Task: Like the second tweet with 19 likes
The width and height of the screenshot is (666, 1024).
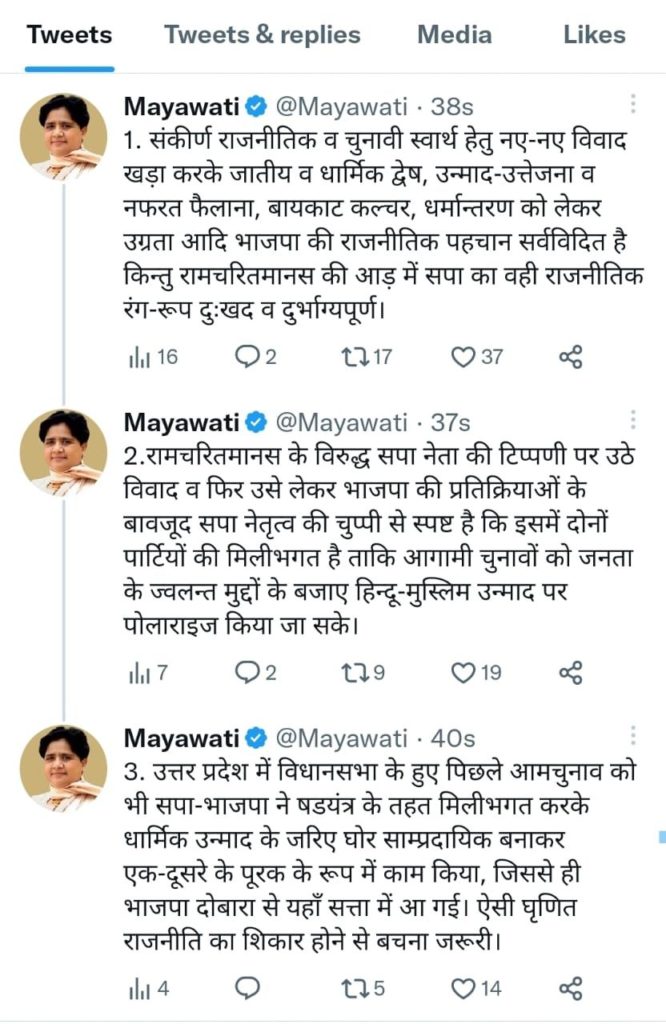Action: tap(463, 672)
